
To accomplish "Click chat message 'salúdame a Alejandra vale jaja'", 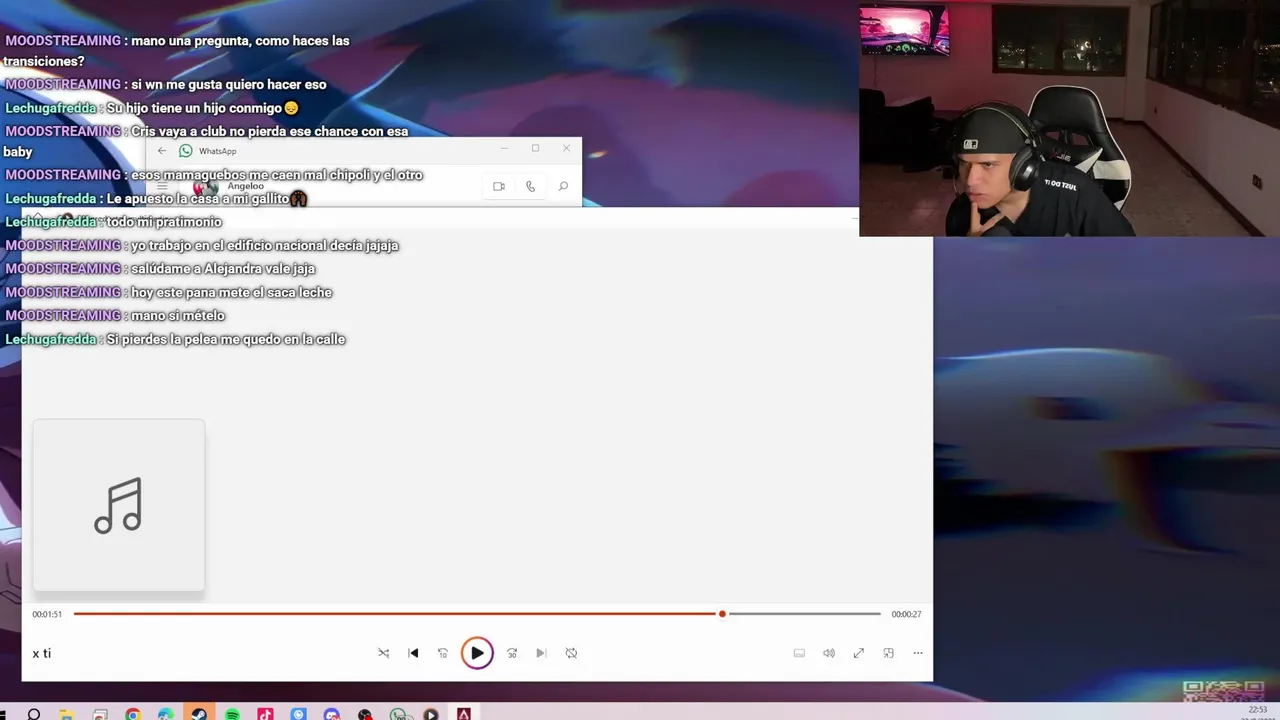I will 223,269.
